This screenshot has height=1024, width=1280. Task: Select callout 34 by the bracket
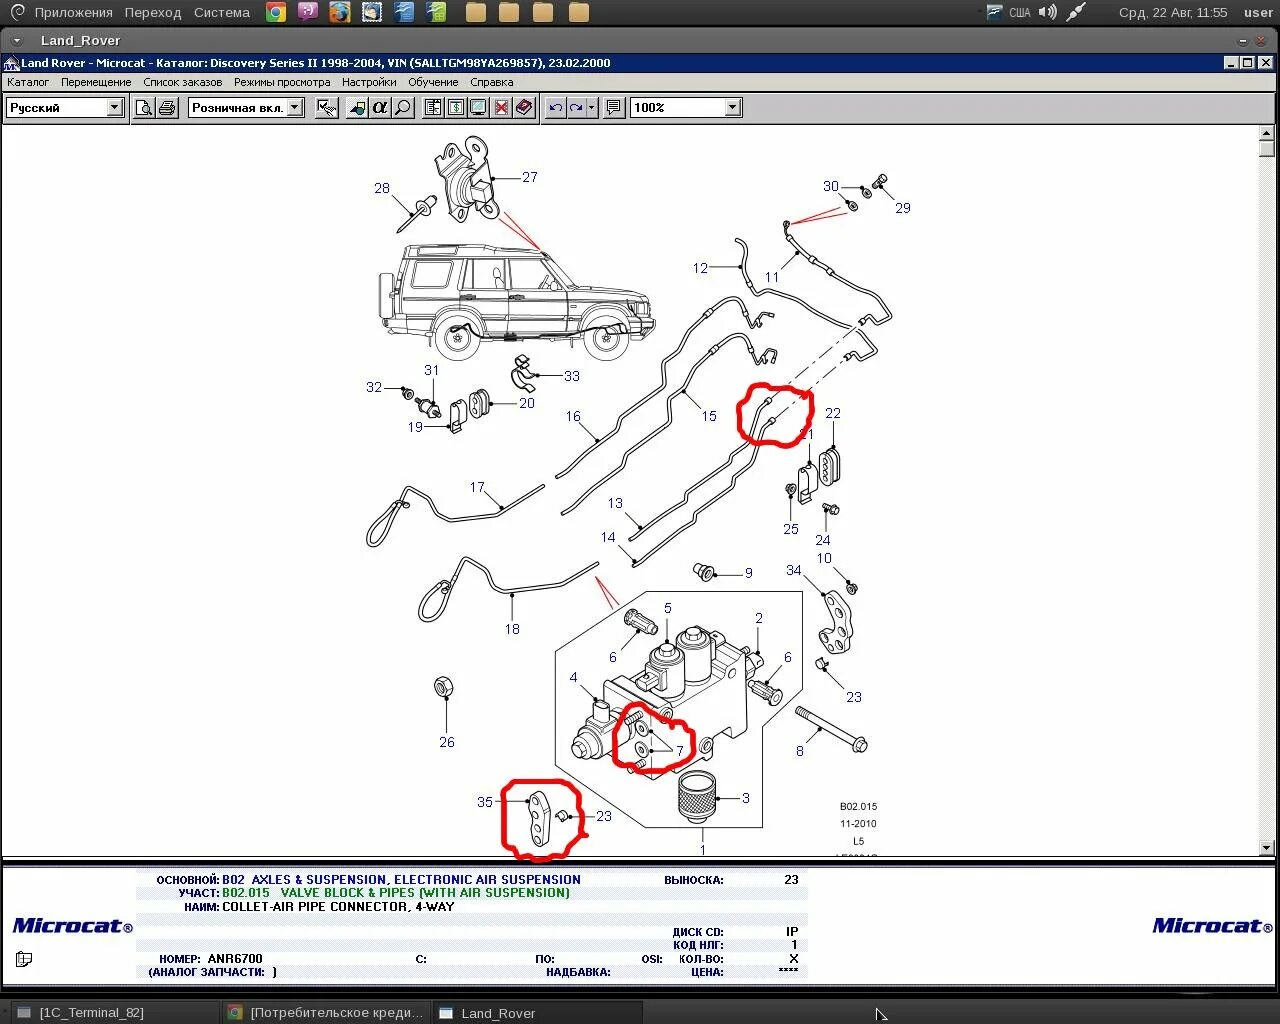(793, 570)
